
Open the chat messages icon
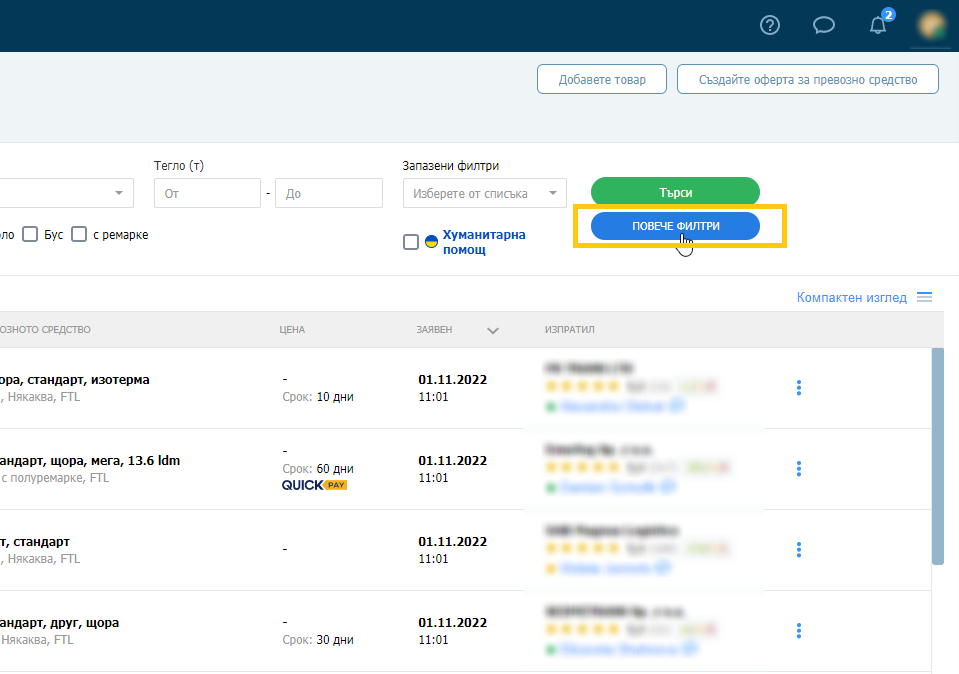(x=823, y=25)
